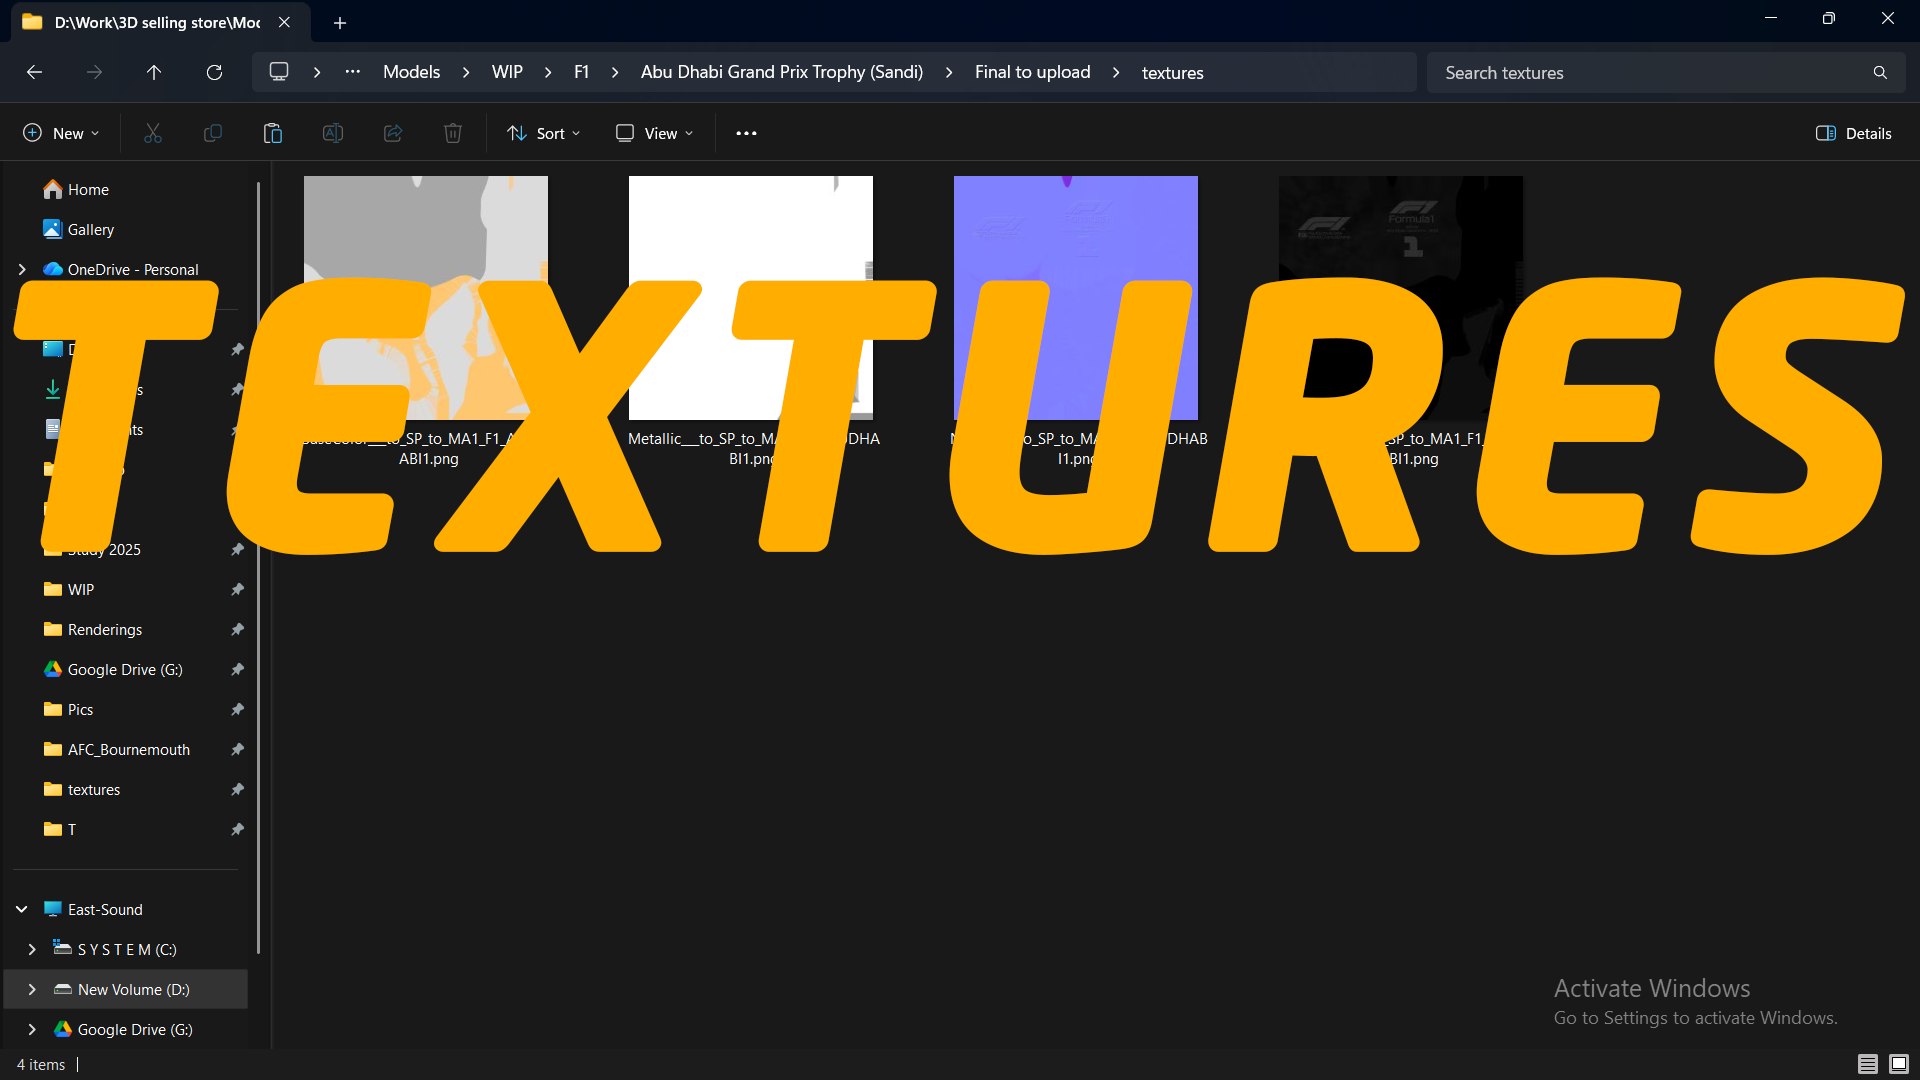Expand OneDrive - Personal tree node

[x=22, y=269]
